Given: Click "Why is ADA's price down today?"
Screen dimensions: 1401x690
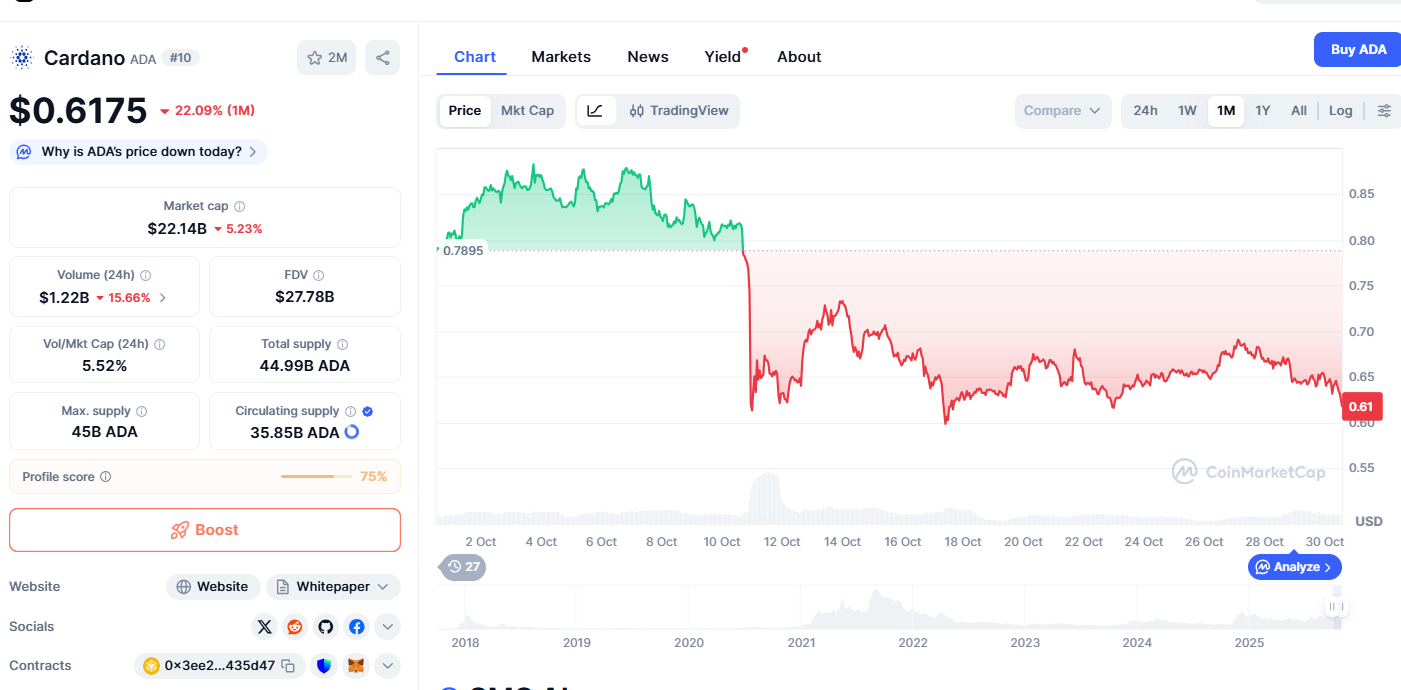Looking at the screenshot, I should click(139, 152).
